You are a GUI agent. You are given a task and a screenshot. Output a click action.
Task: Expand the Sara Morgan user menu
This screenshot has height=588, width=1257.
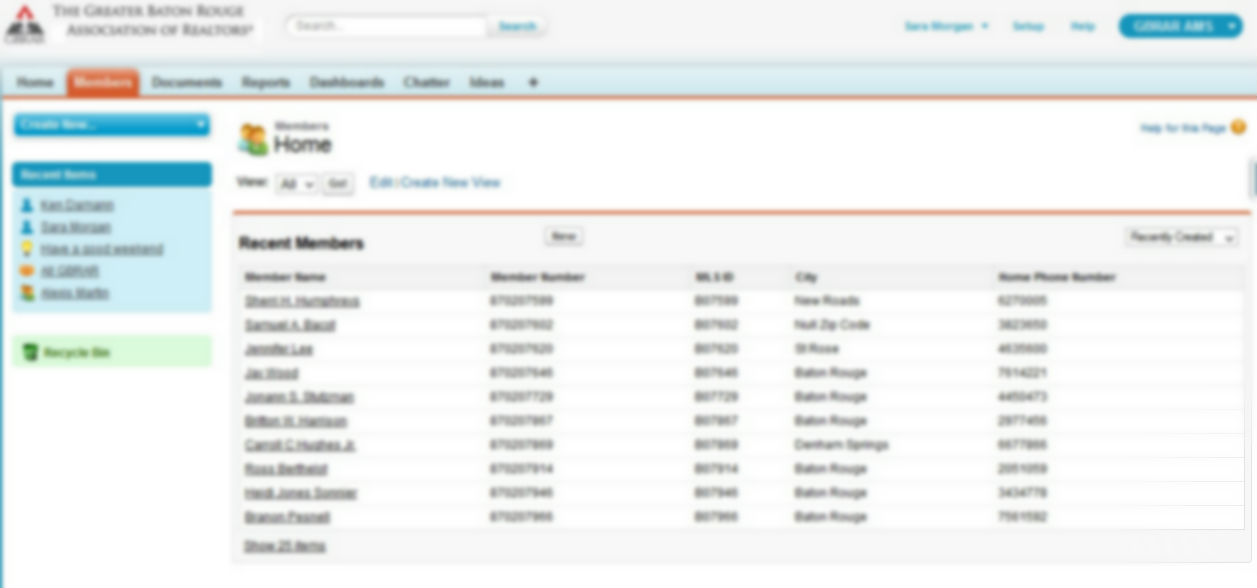(946, 26)
